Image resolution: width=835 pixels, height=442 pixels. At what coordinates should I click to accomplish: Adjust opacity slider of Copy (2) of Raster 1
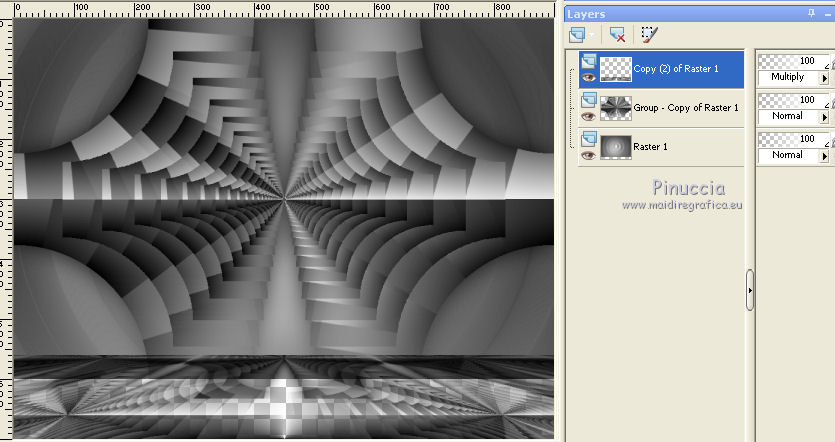coord(793,61)
